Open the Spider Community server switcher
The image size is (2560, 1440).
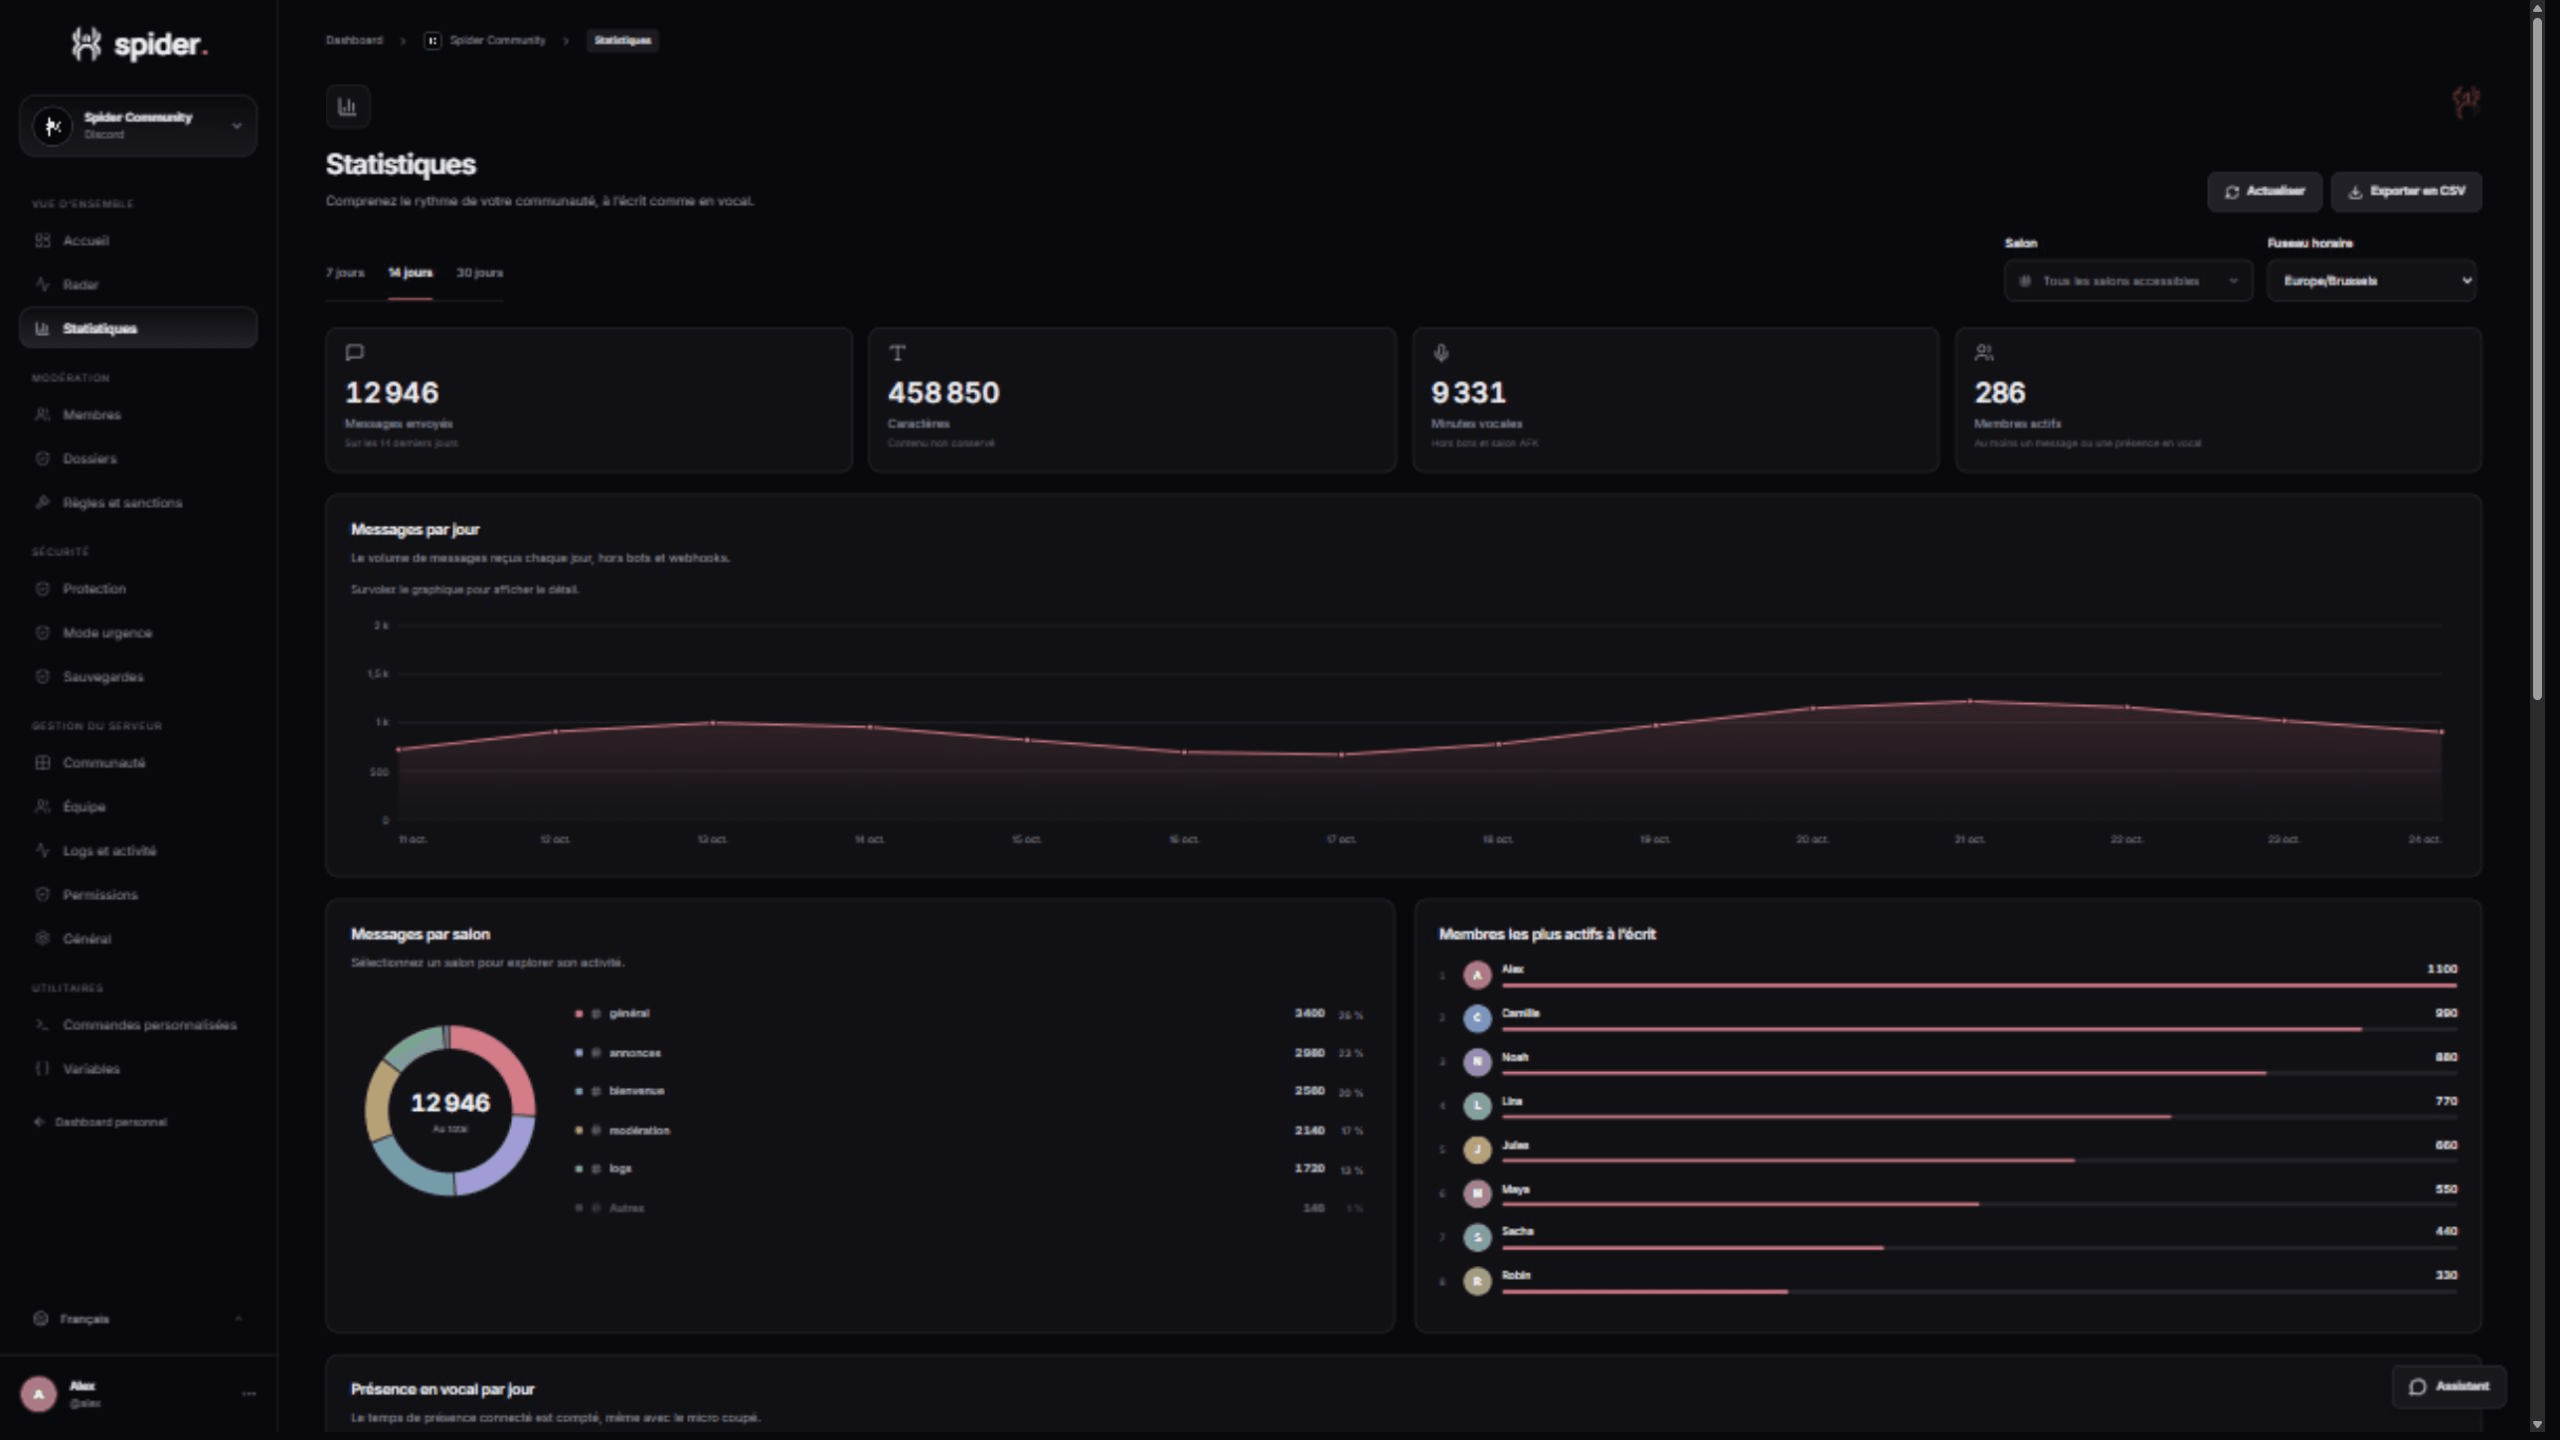tap(138, 125)
